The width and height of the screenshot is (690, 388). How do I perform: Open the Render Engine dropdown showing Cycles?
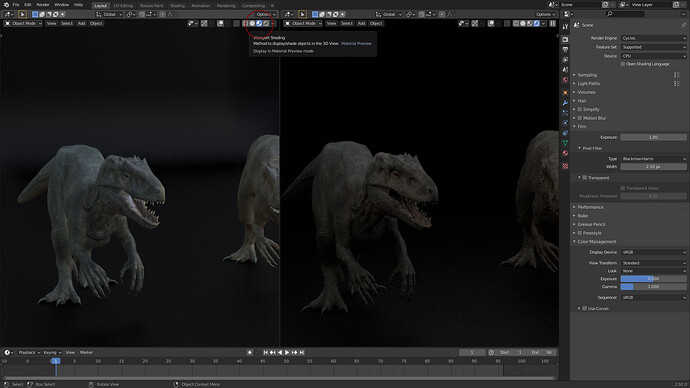tap(653, 38)
